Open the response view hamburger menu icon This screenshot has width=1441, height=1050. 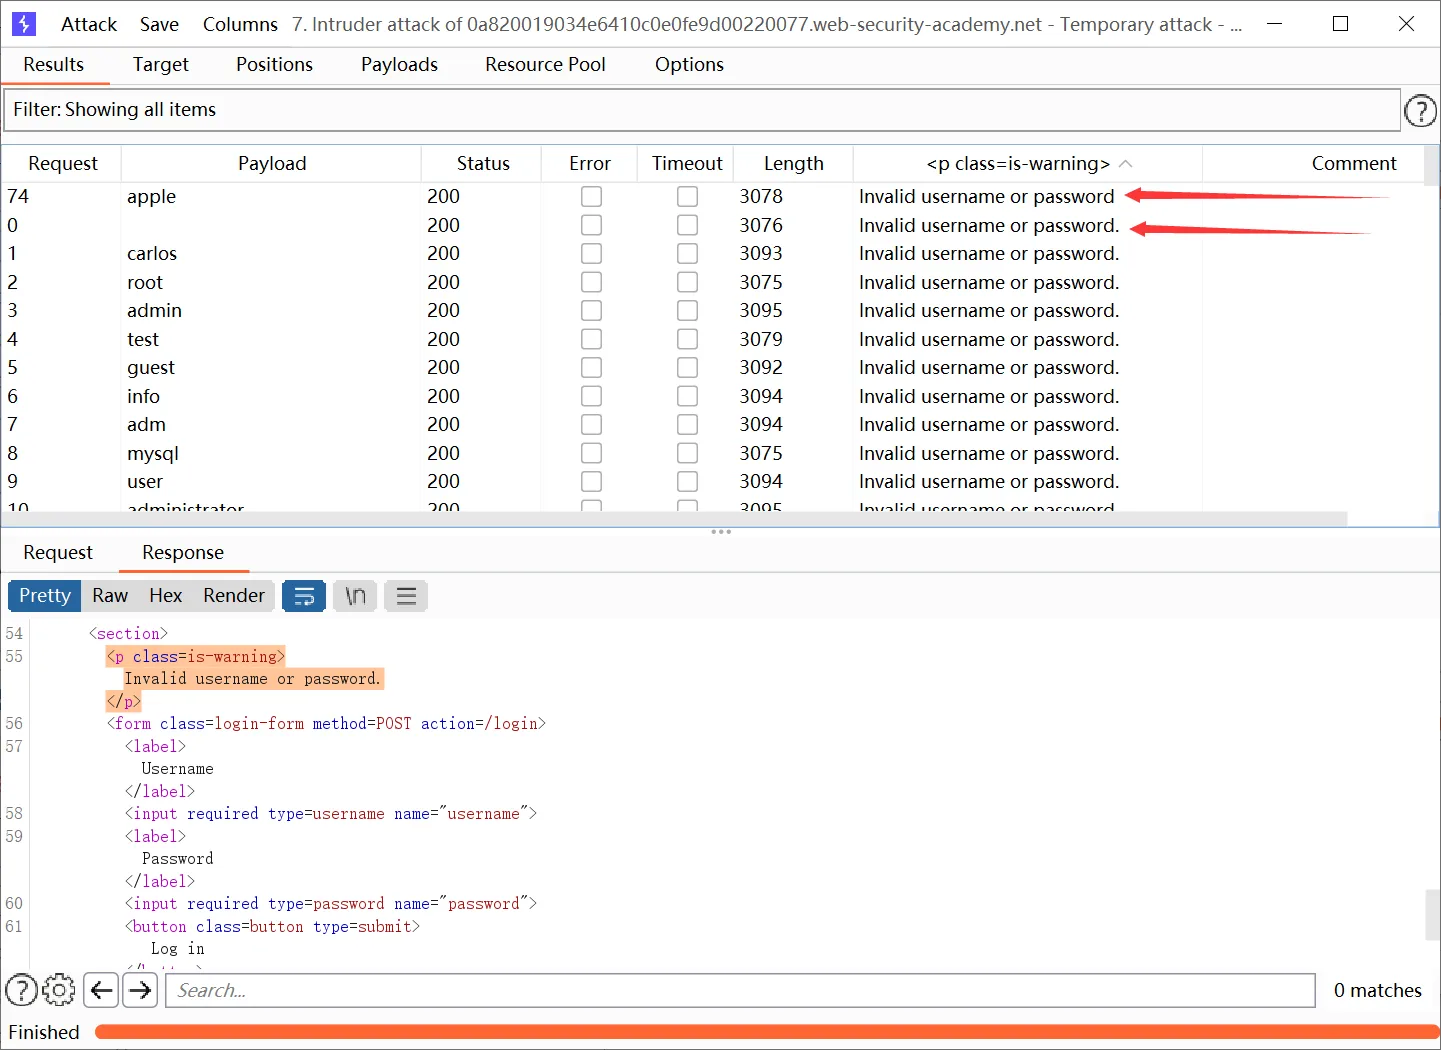pos(406,596)
